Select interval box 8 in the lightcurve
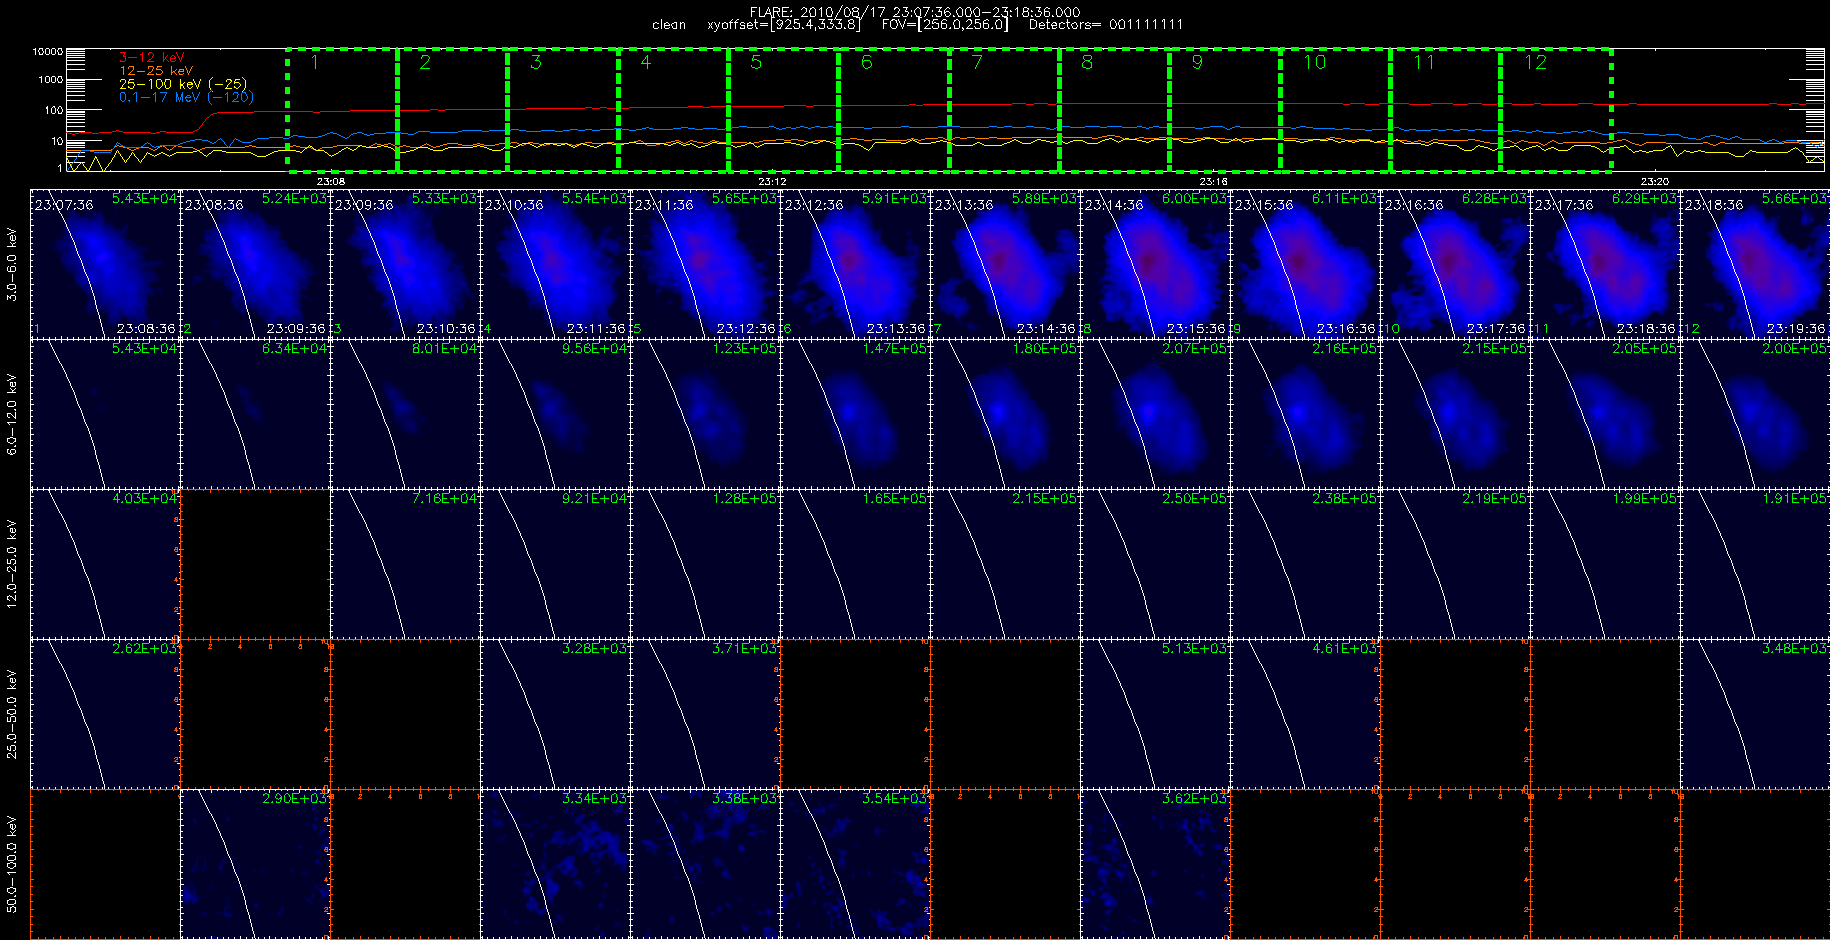Screen dimensions: 1830x940 click(x=1115, y=109)
